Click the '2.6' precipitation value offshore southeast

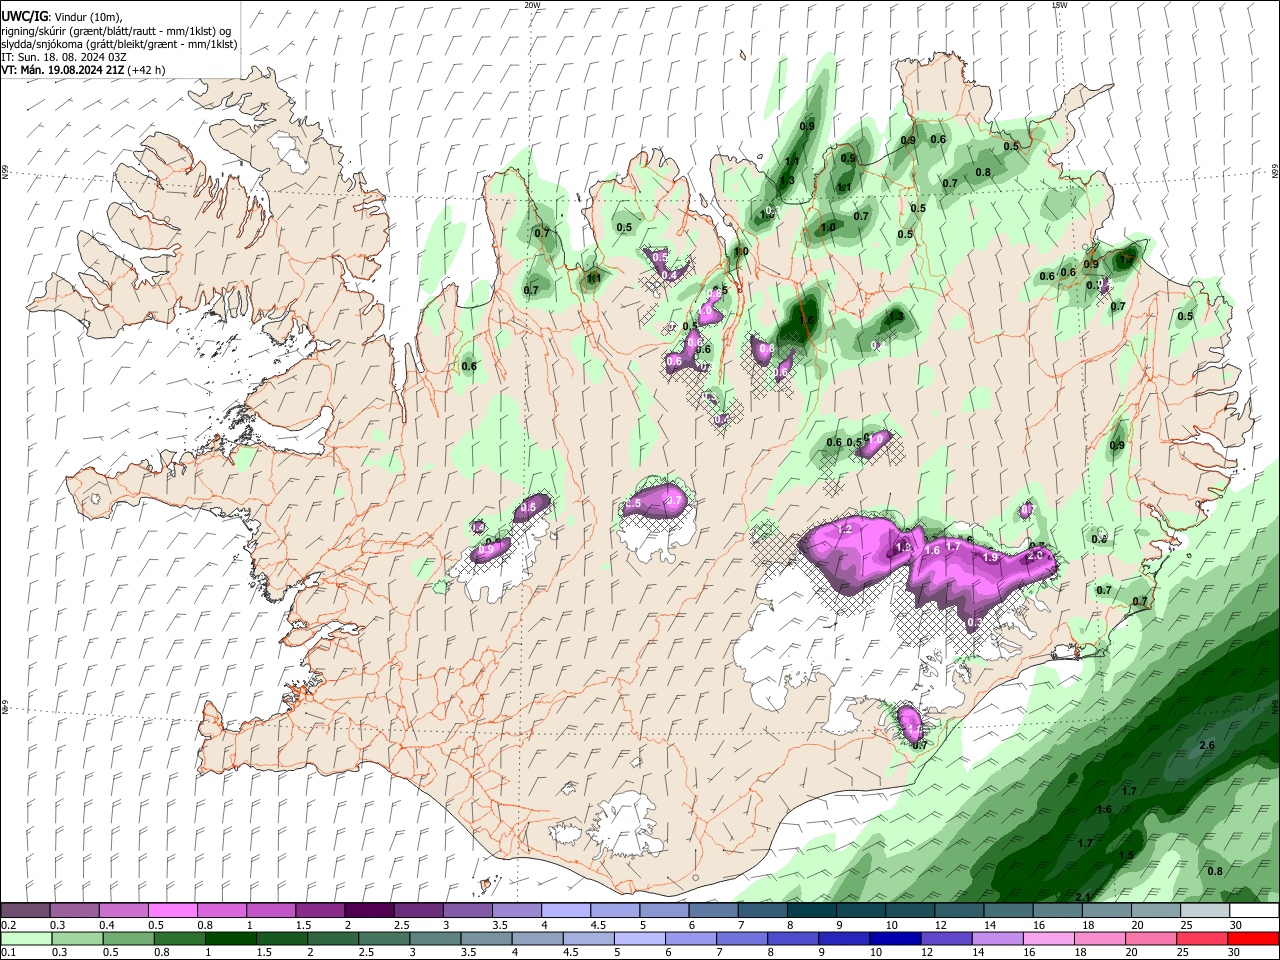click(x=1206, y=745)
